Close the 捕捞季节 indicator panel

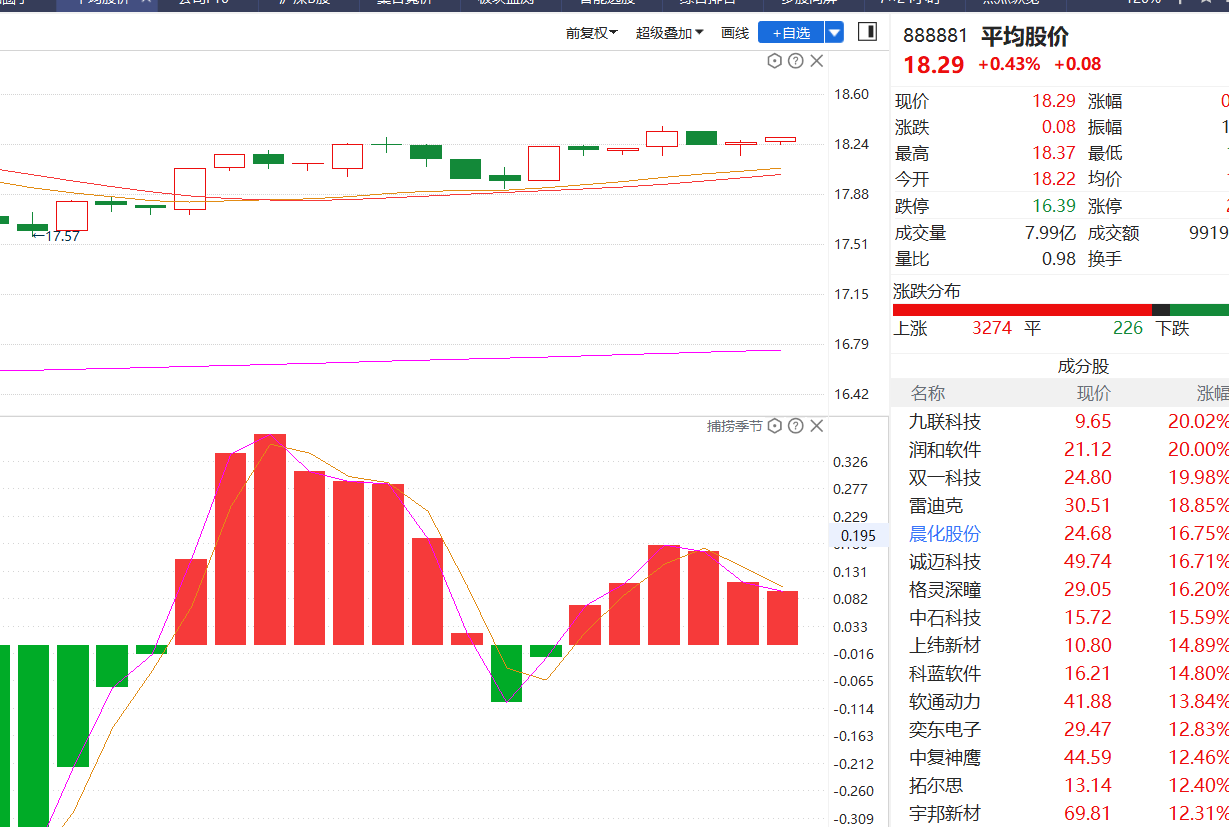(817, 426)
